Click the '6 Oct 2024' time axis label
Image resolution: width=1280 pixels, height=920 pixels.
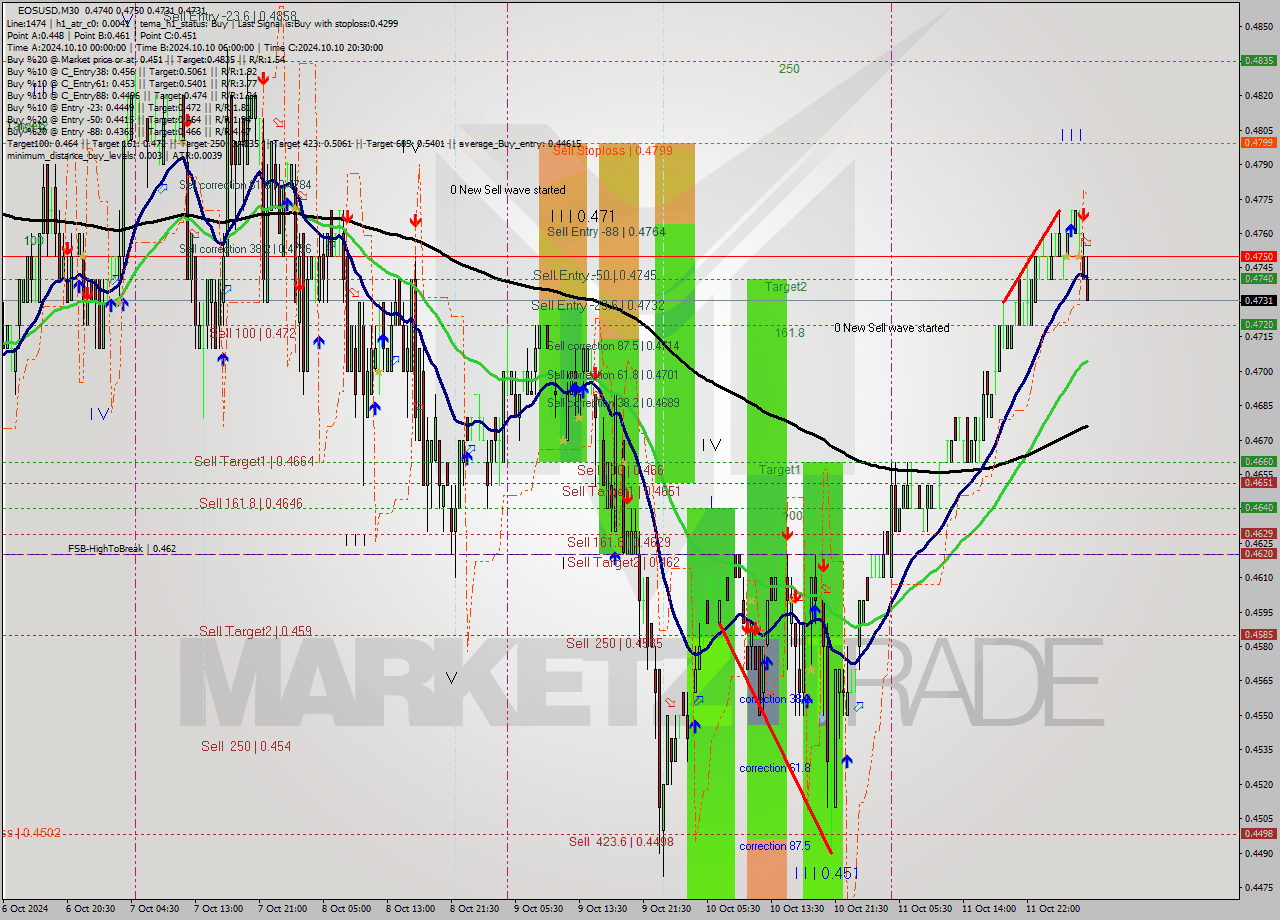(x=25, y=909)
